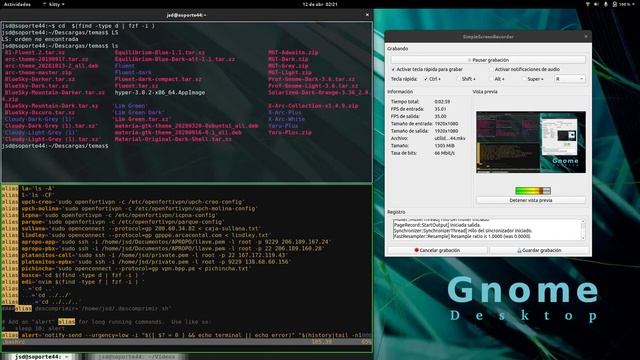
Task: Click the microphone indicator in the top bar
Action: (606, 4)
